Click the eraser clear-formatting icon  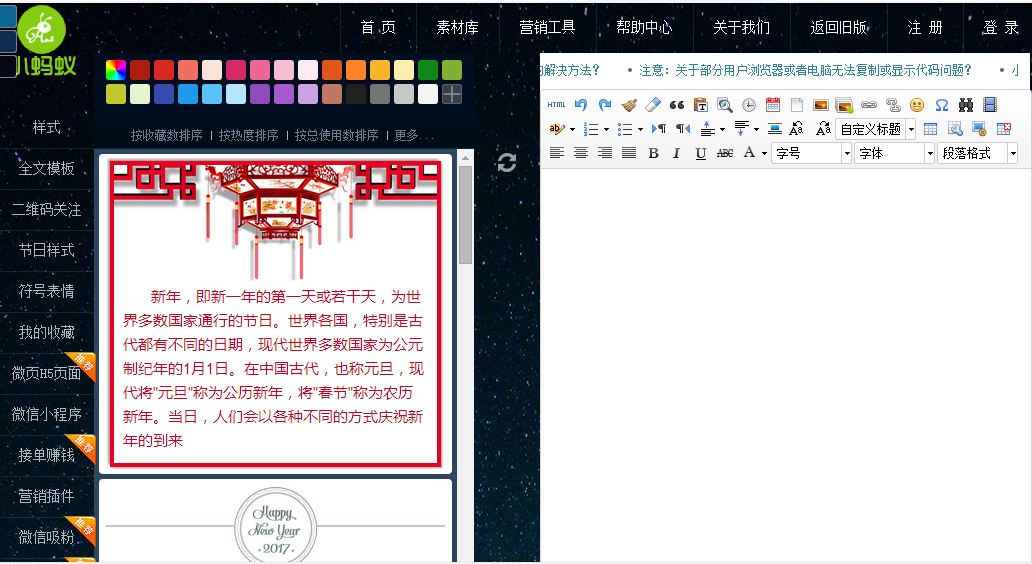[x=653, y=104]
